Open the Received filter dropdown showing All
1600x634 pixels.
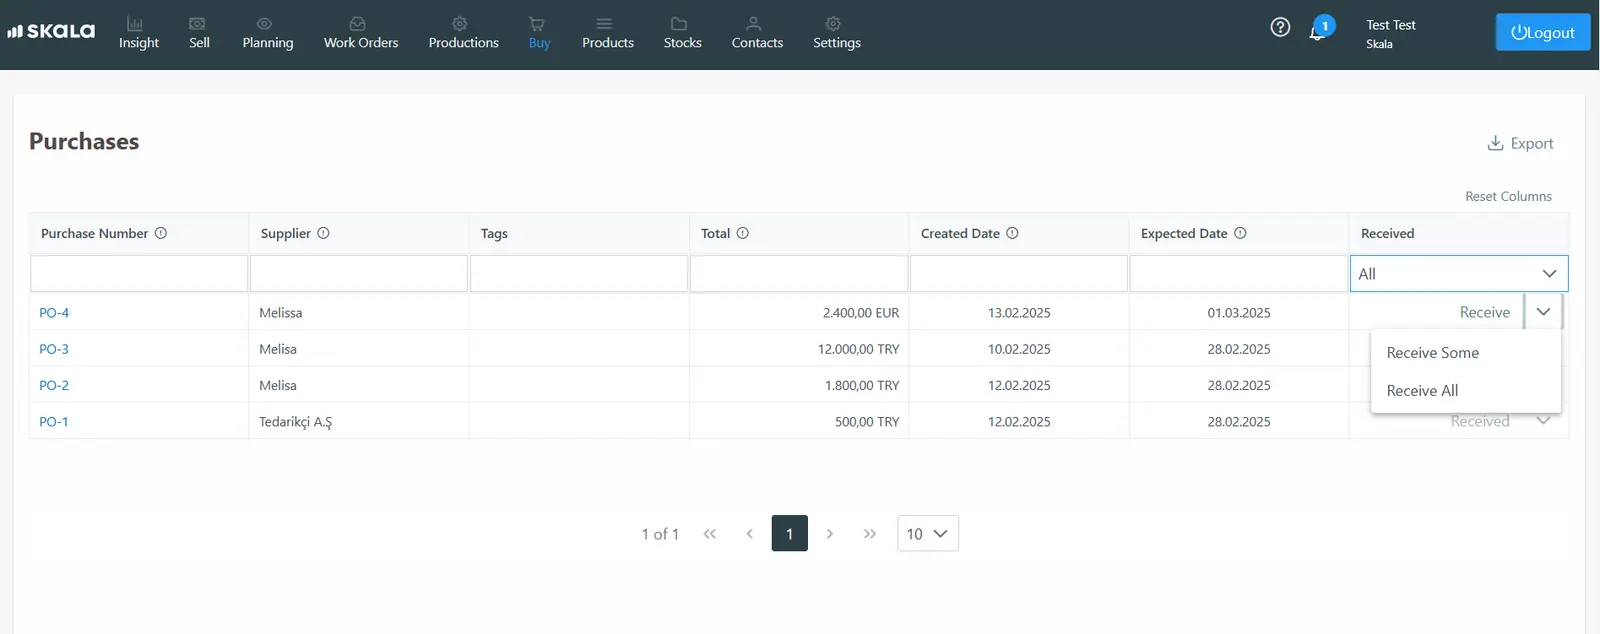1459,274
